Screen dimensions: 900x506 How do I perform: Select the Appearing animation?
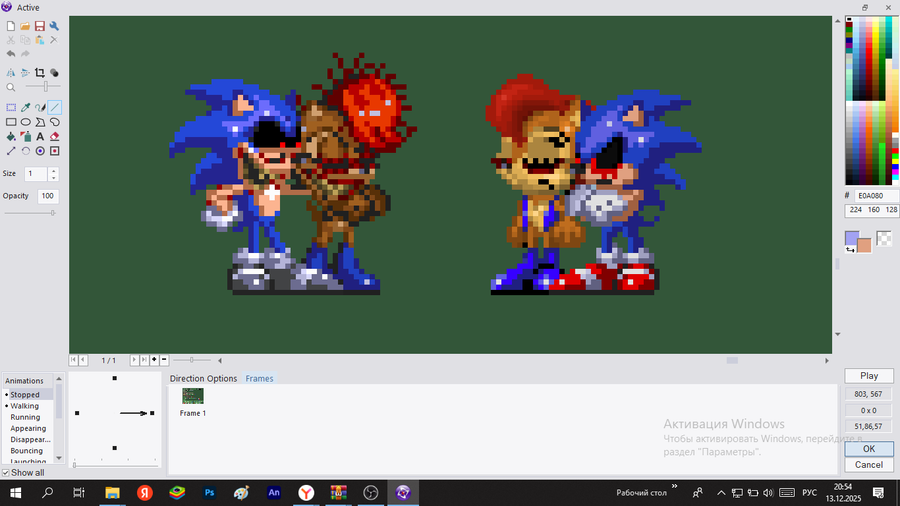28,429
